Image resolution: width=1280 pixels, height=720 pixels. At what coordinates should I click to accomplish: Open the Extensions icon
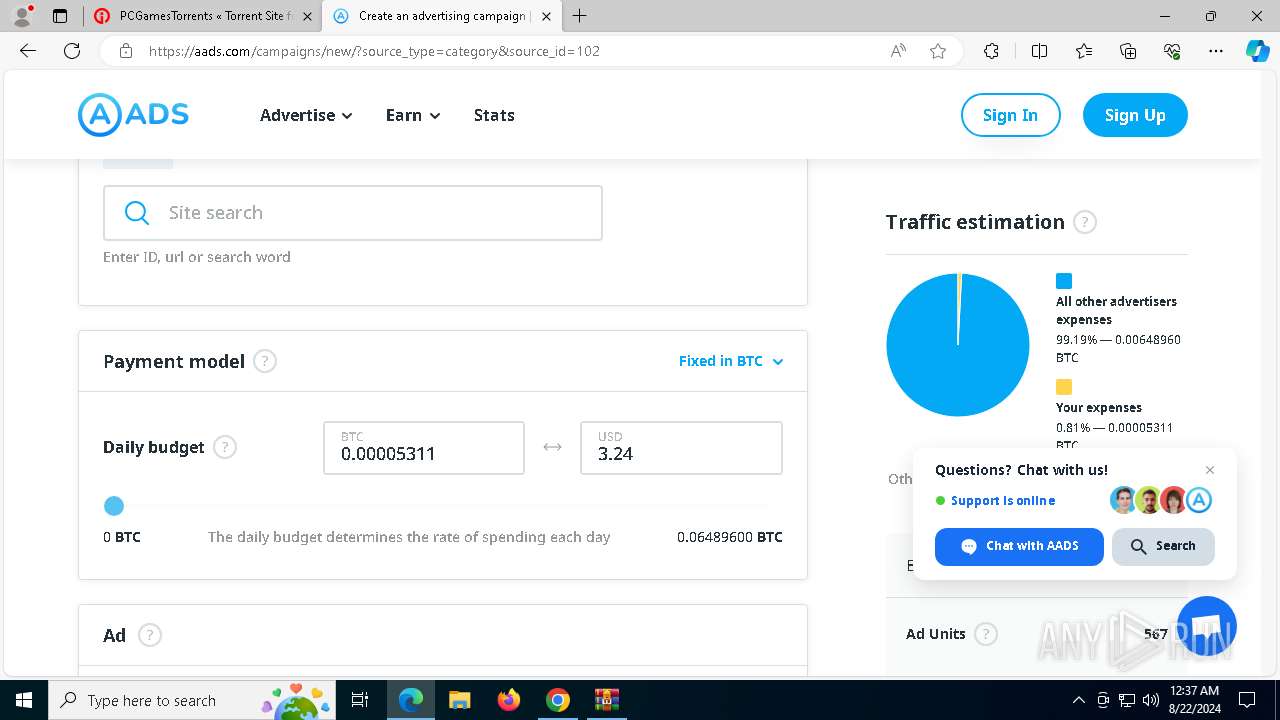(991, 51)
